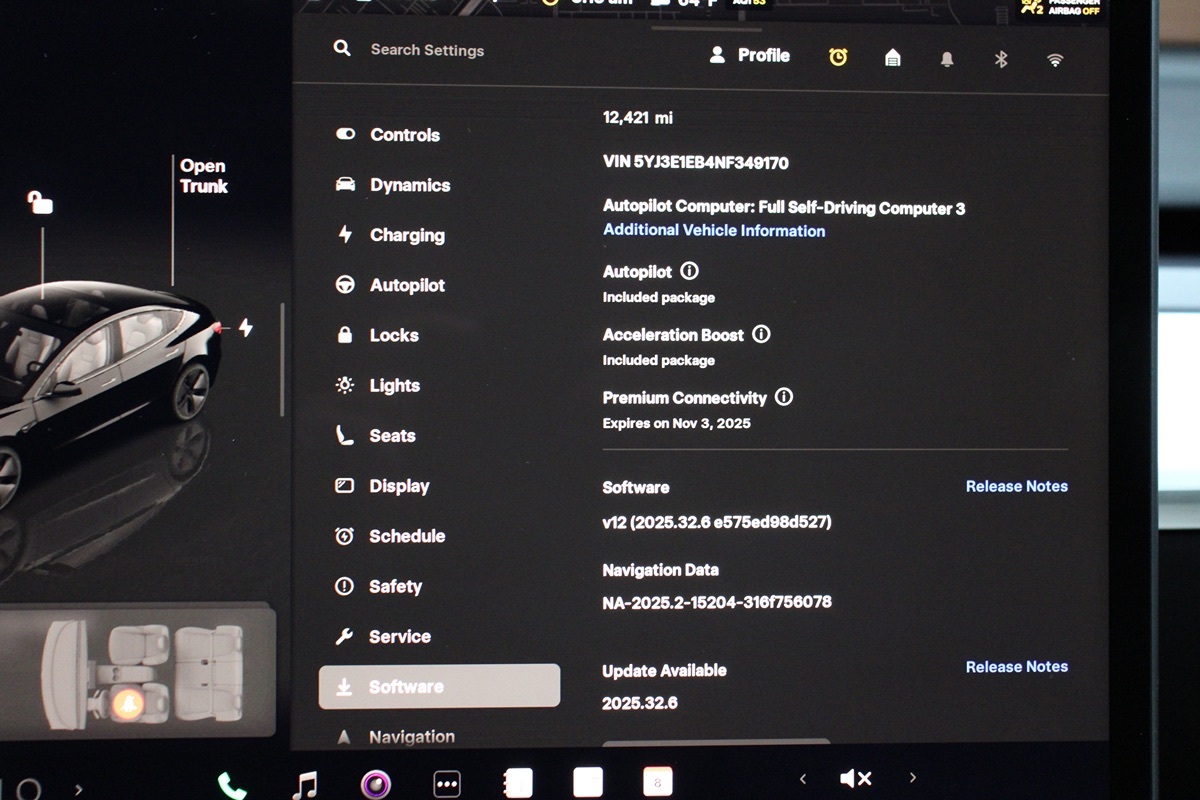View notifications via the bell icon
Viewport: 1200px width, 800px height.
(947, 59)
